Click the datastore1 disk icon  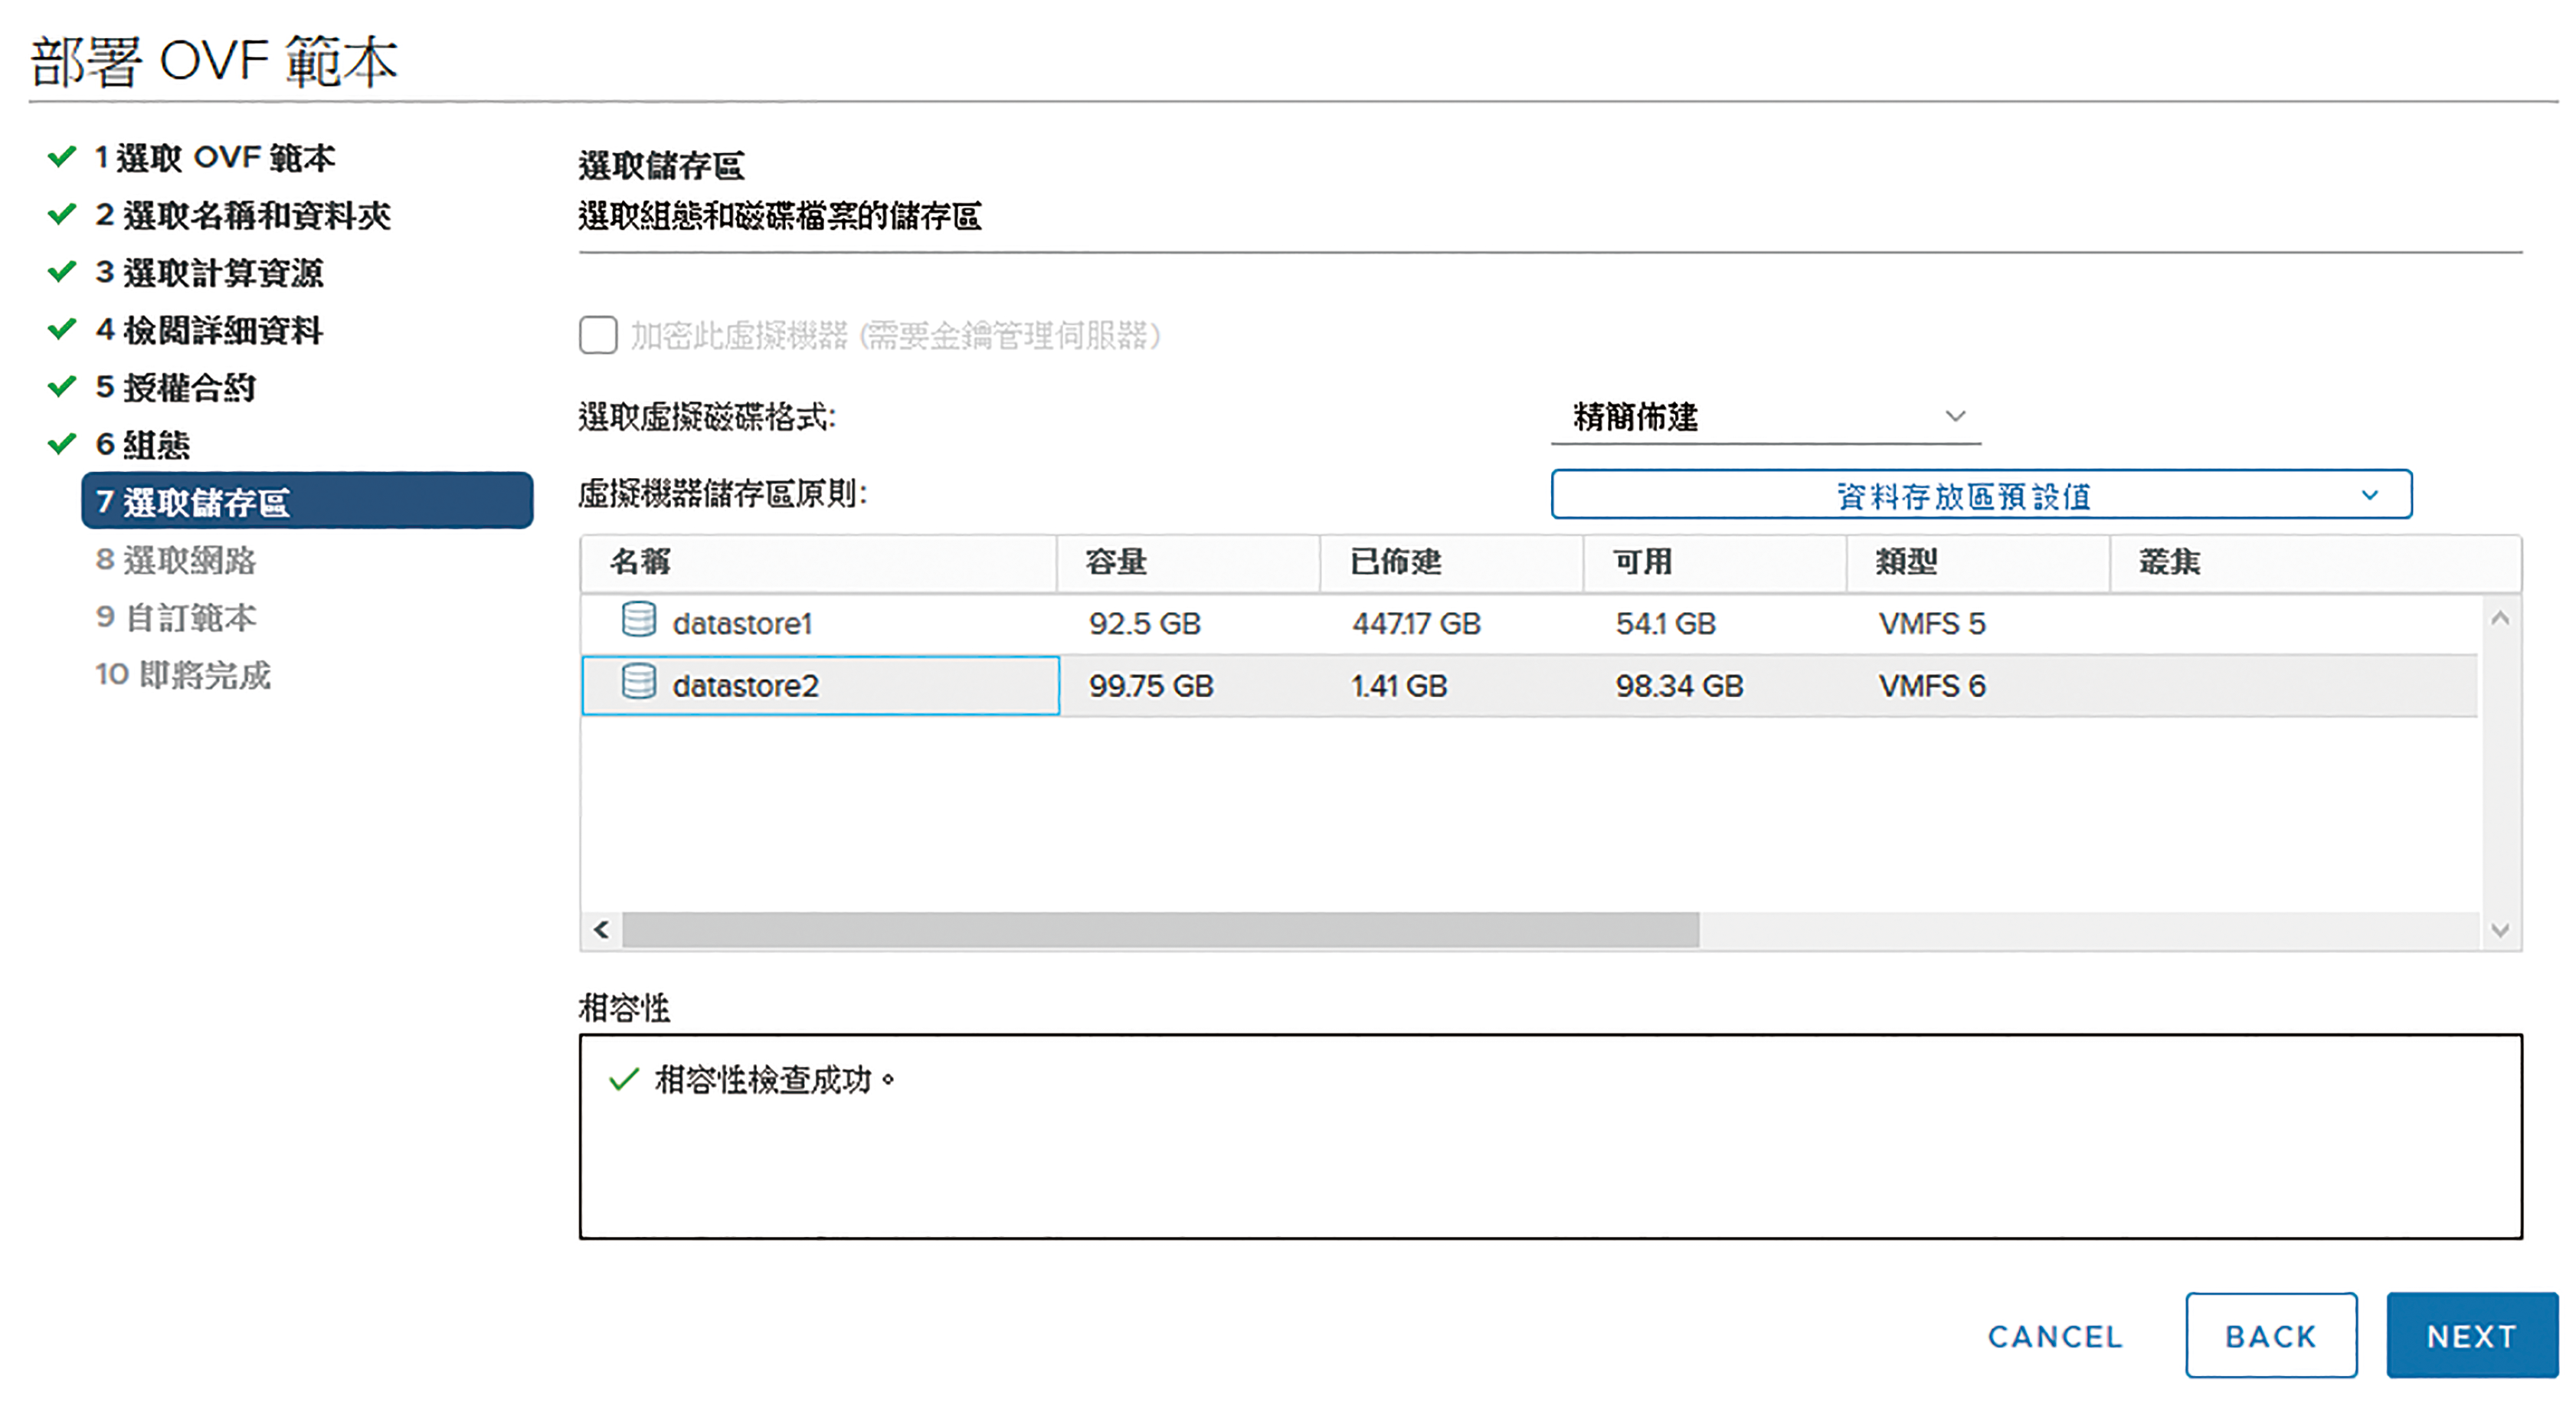pos(639,619)
